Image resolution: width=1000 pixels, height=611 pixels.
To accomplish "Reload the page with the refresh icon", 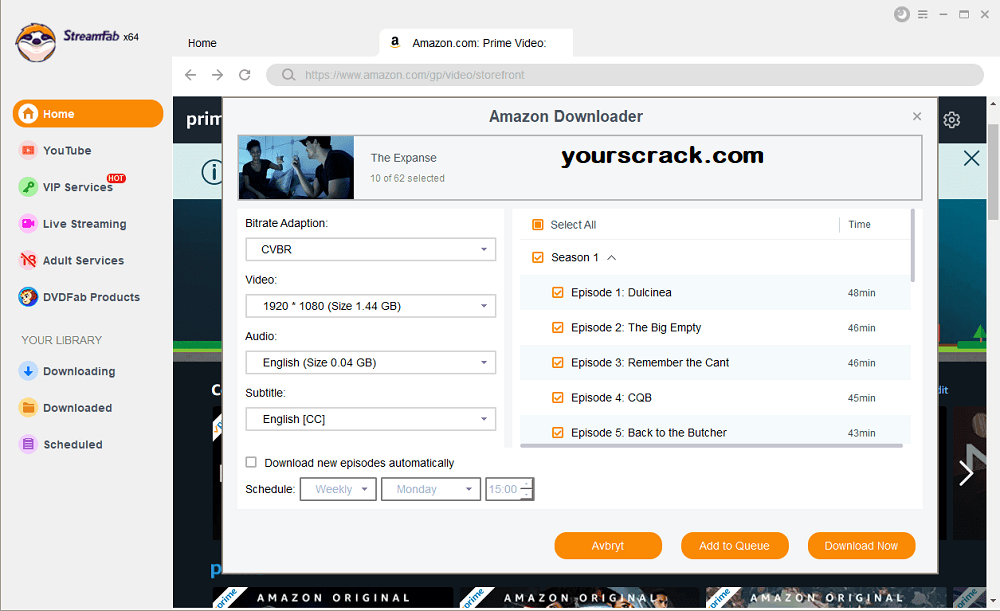I will point(245,75).
